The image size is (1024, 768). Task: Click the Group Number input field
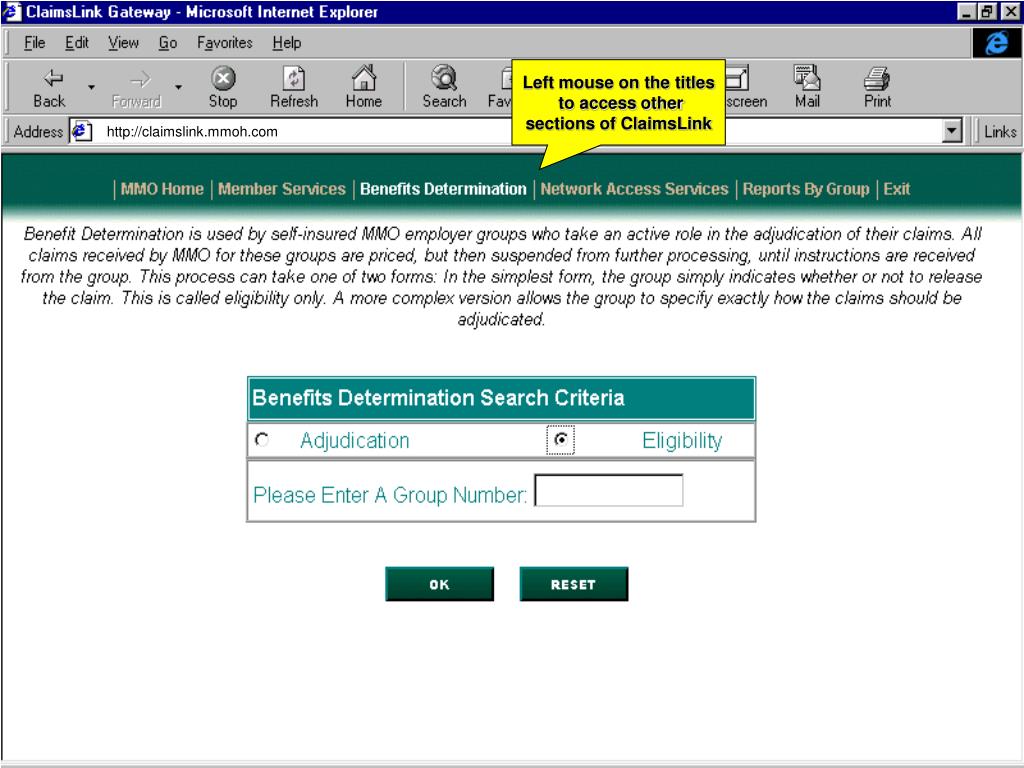coord(609,490)
